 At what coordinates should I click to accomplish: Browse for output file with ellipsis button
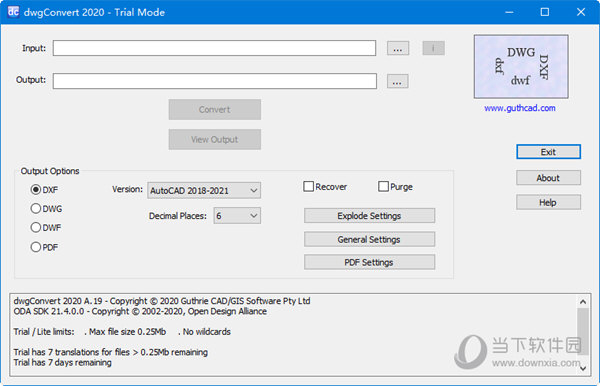[x=397, y=81]
